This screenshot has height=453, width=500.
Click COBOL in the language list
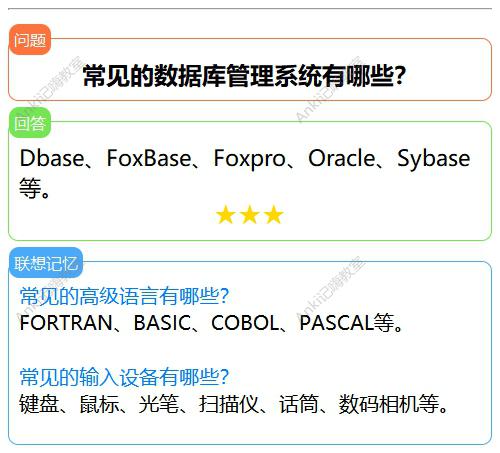(x=245, y=323)
